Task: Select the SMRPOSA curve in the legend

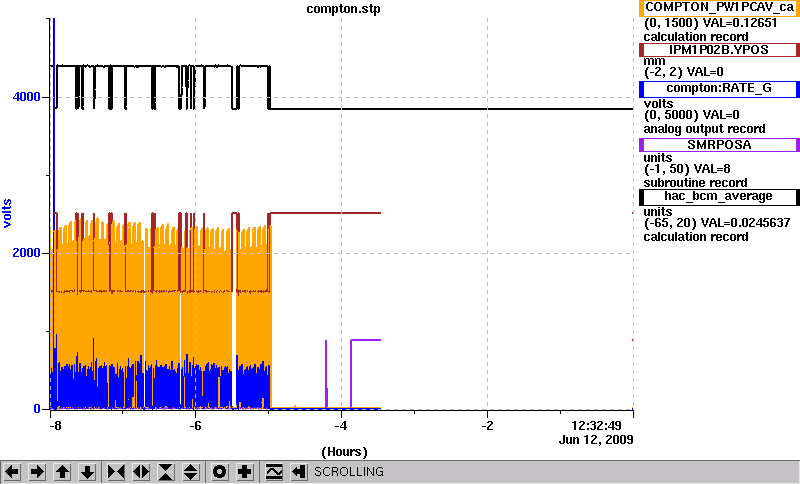Action: (x=719, y=145)
